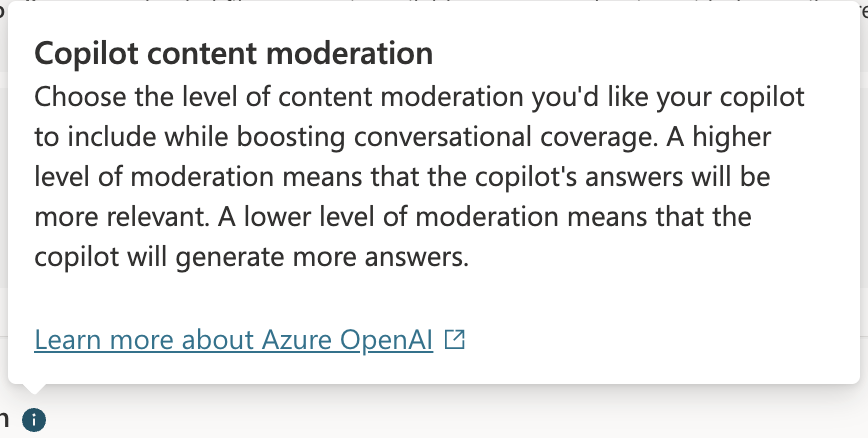The height and width of the screenshot is (438, 868).
Task: Click the cut-off text above the tooltip
Action: tap(432, 2)
